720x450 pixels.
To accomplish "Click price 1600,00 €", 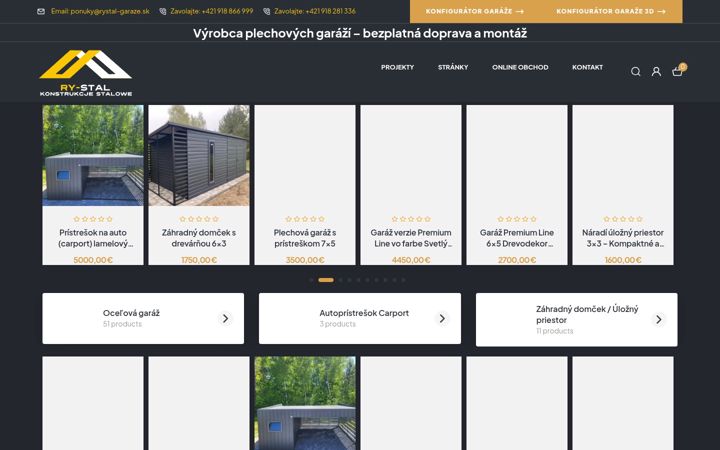I will (623, 260).
